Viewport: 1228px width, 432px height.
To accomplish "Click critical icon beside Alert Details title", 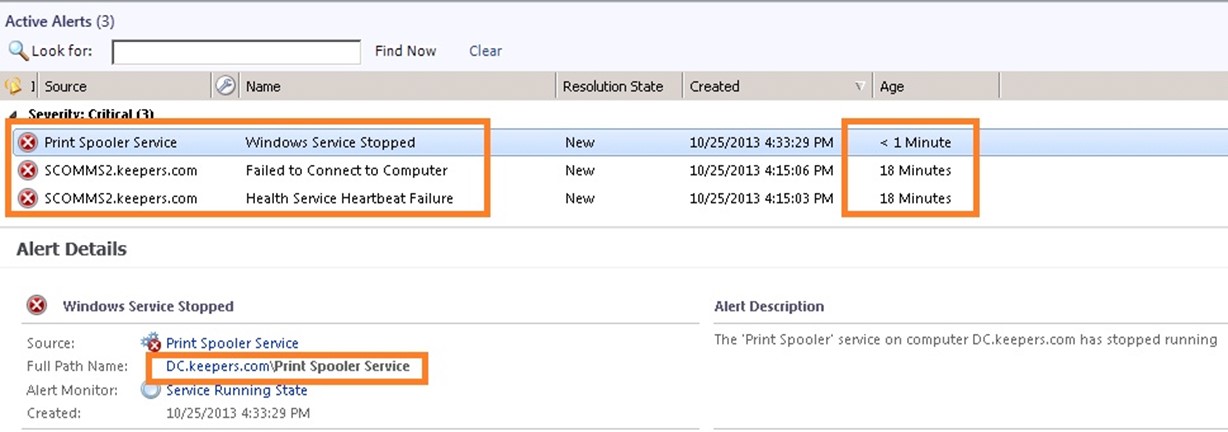I will click(x=37, y=306).
